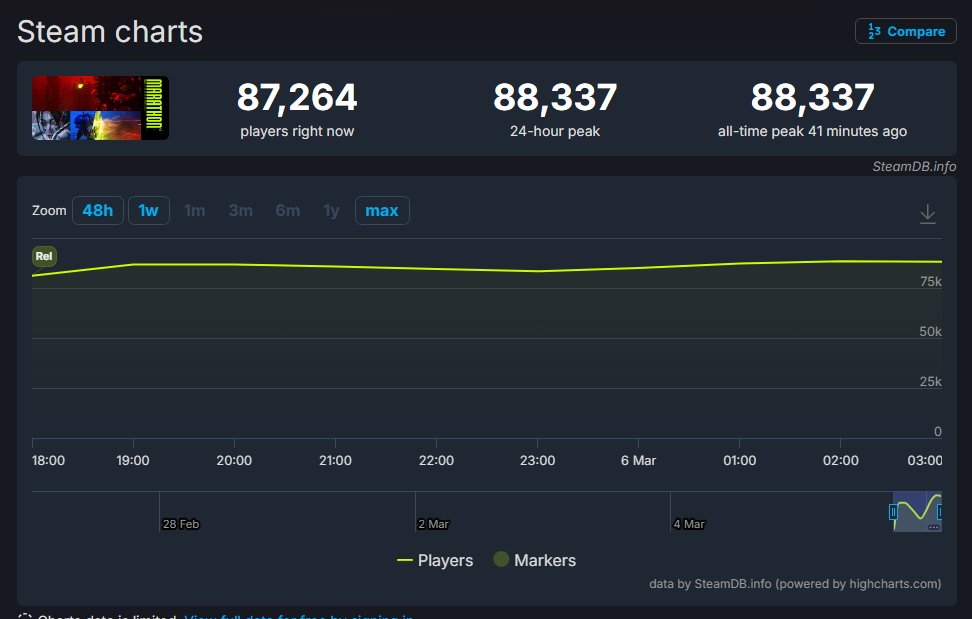Set chart zoom to max

[x=382, y=211]
